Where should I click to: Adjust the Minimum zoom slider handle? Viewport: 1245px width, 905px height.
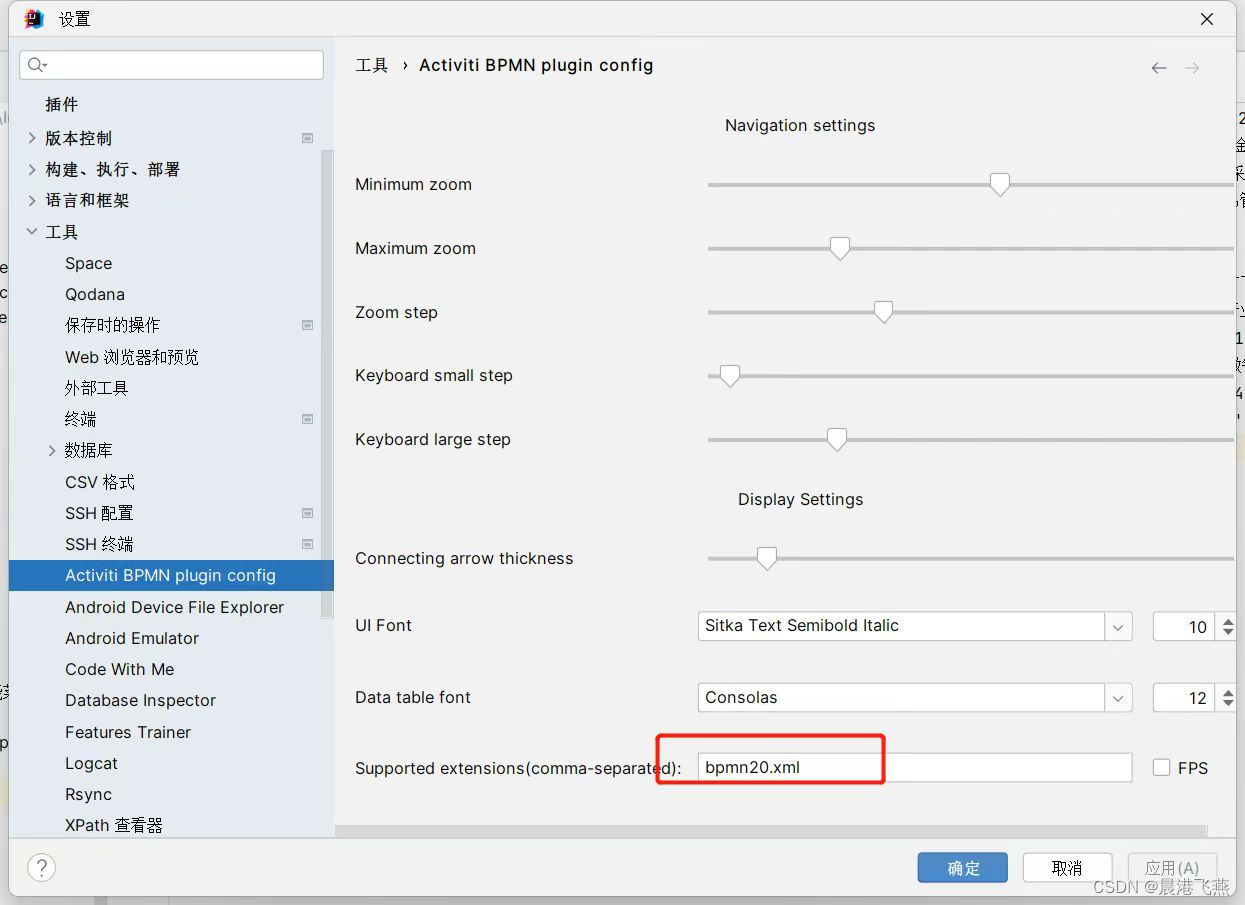tap(999, 185)
